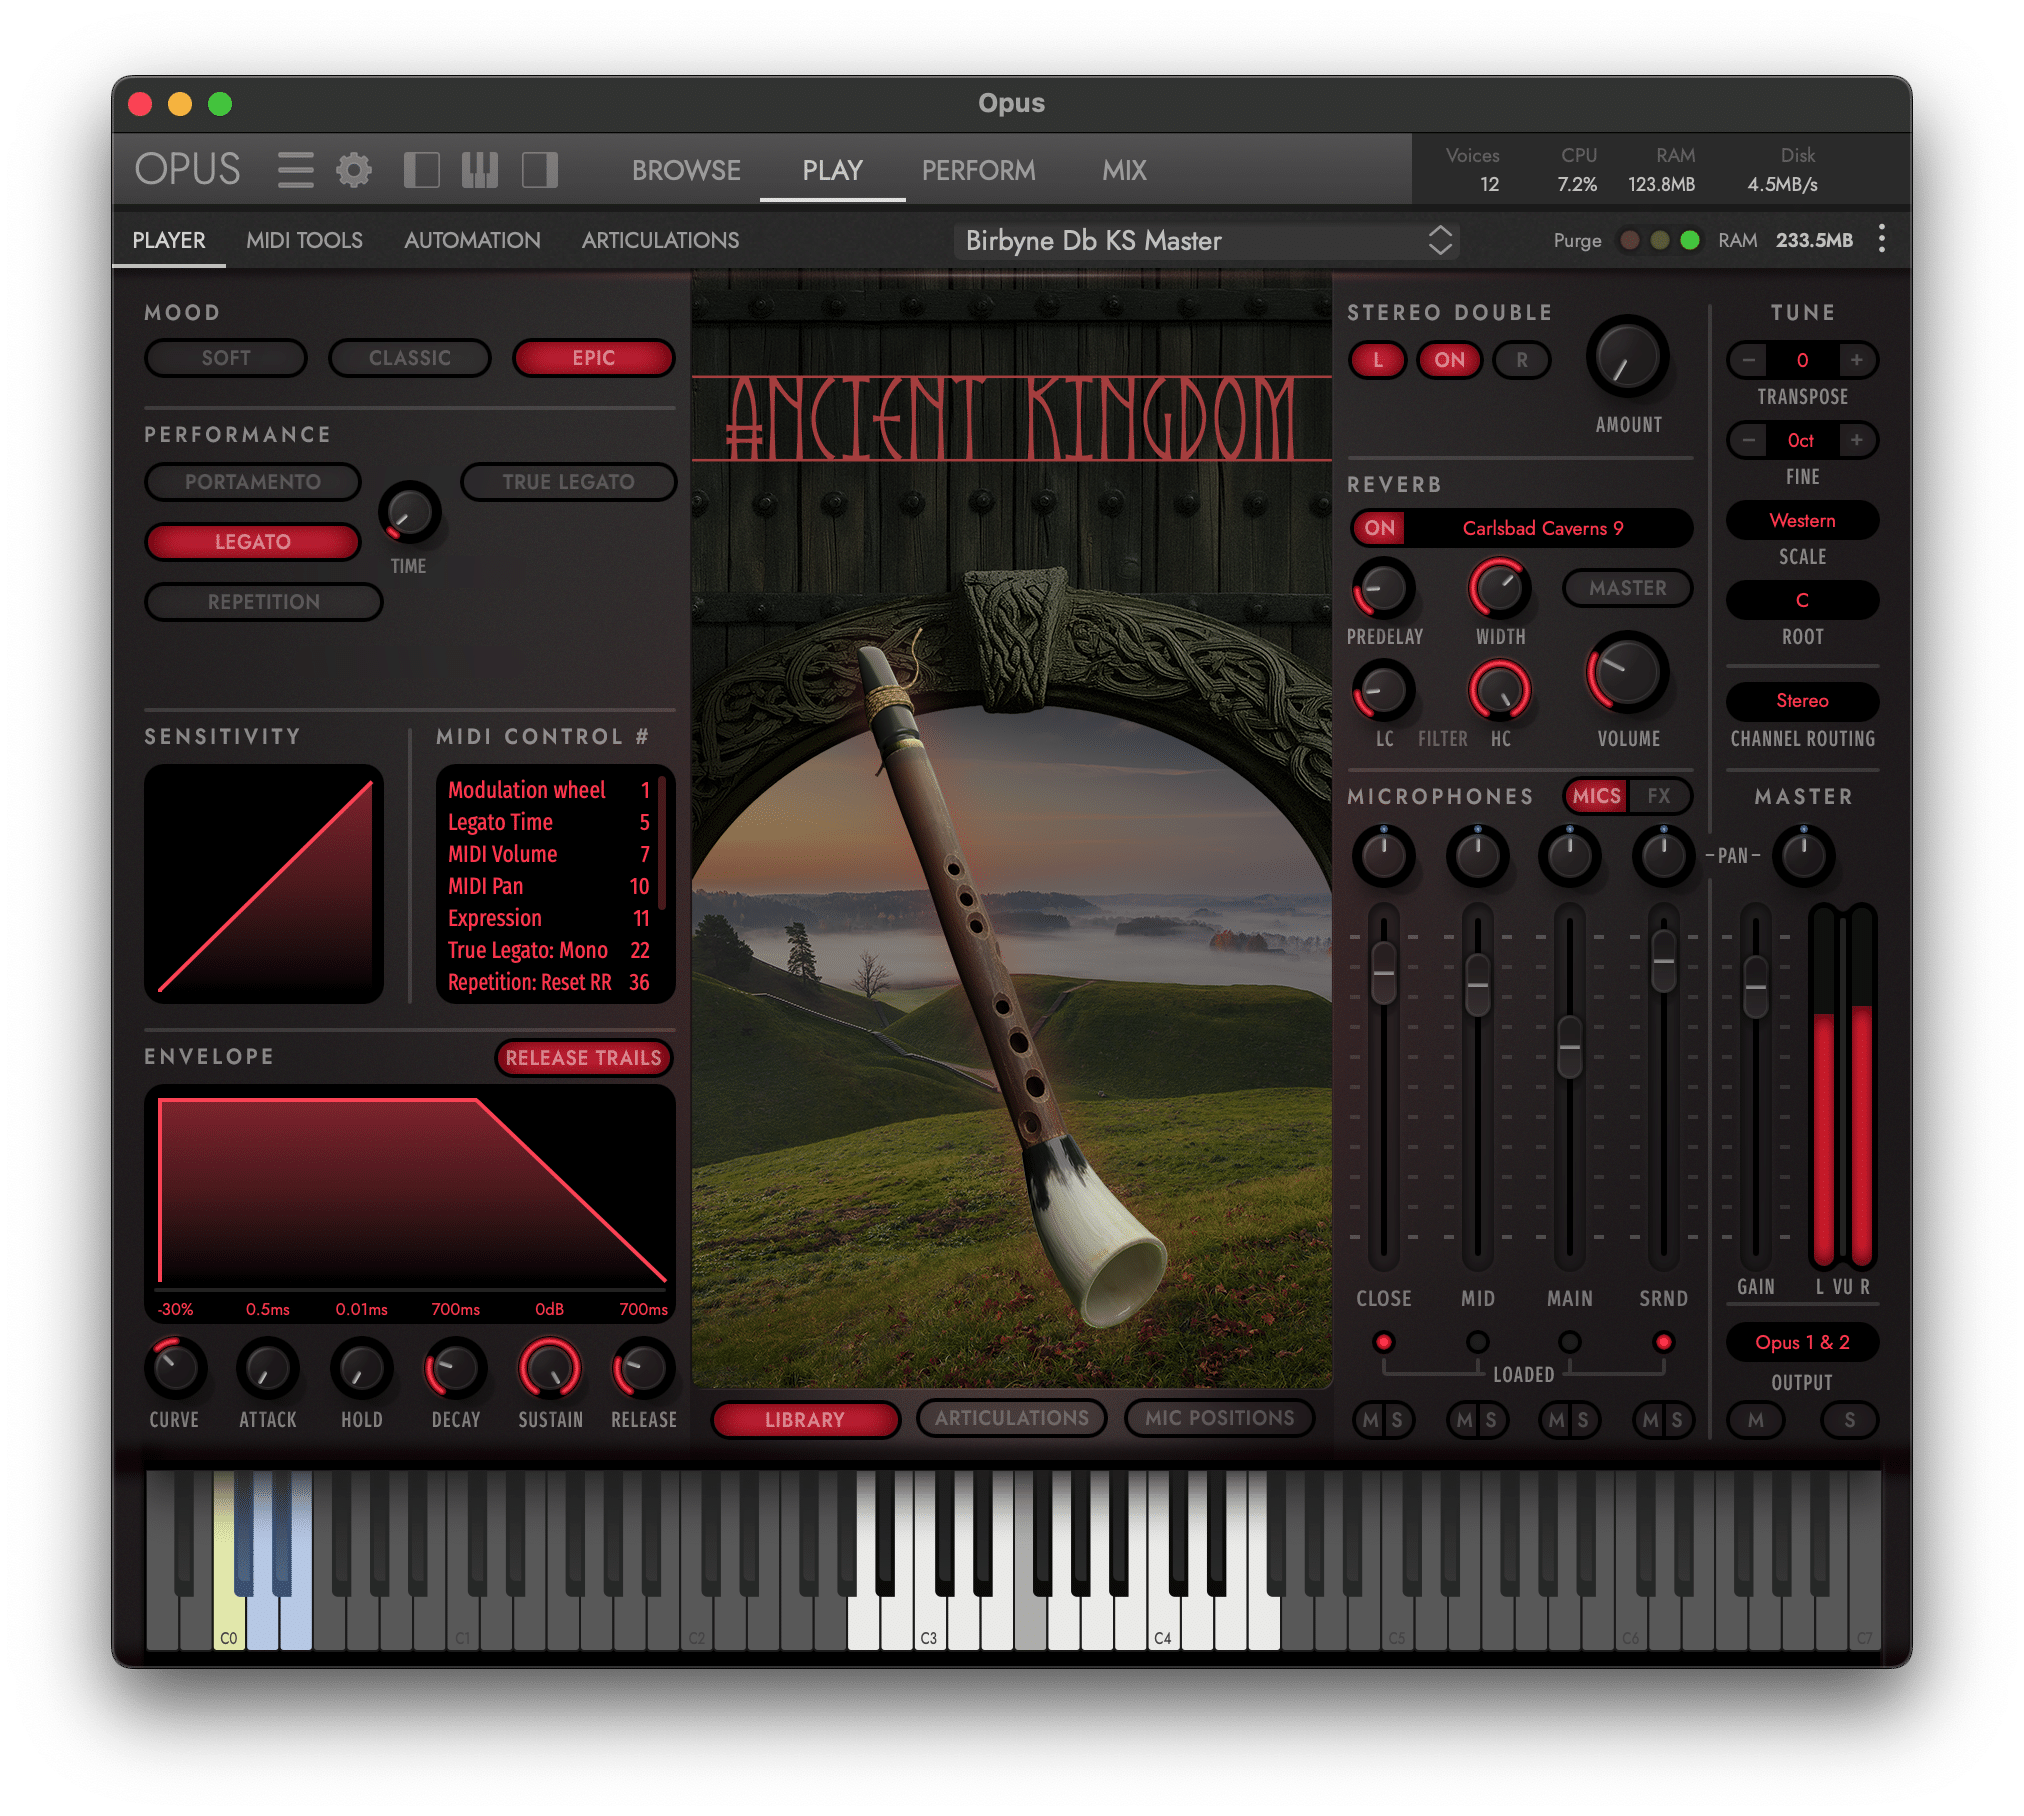Enable True Legato mode
The image size is (2024, 1816).
tap(568, 482)
